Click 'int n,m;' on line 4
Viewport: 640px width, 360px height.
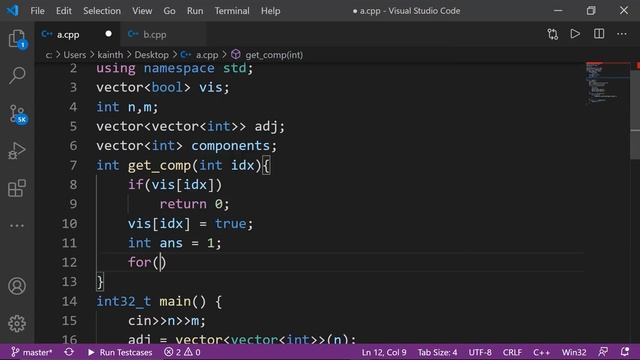pos(127,107)
